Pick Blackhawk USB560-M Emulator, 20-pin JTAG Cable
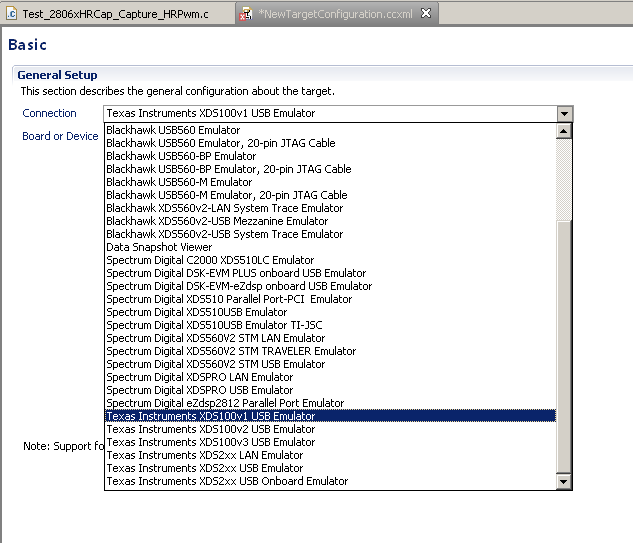The image size is (633, 543). 330,195
